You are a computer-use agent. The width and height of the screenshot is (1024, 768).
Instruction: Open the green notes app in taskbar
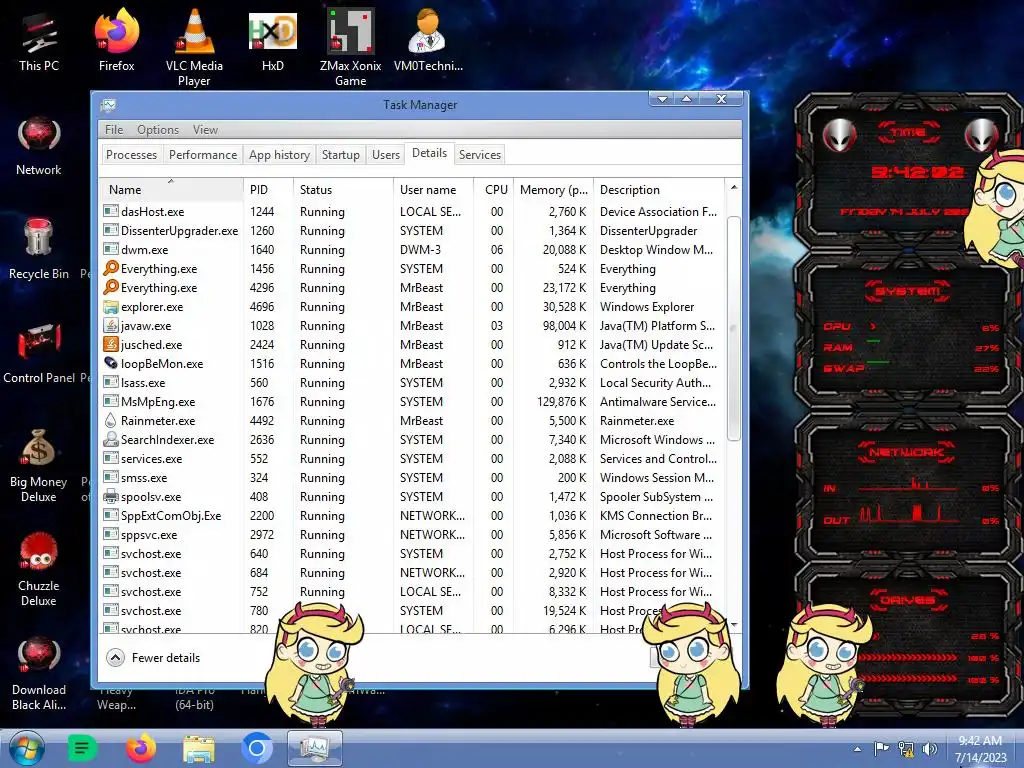tap(82, 748)
